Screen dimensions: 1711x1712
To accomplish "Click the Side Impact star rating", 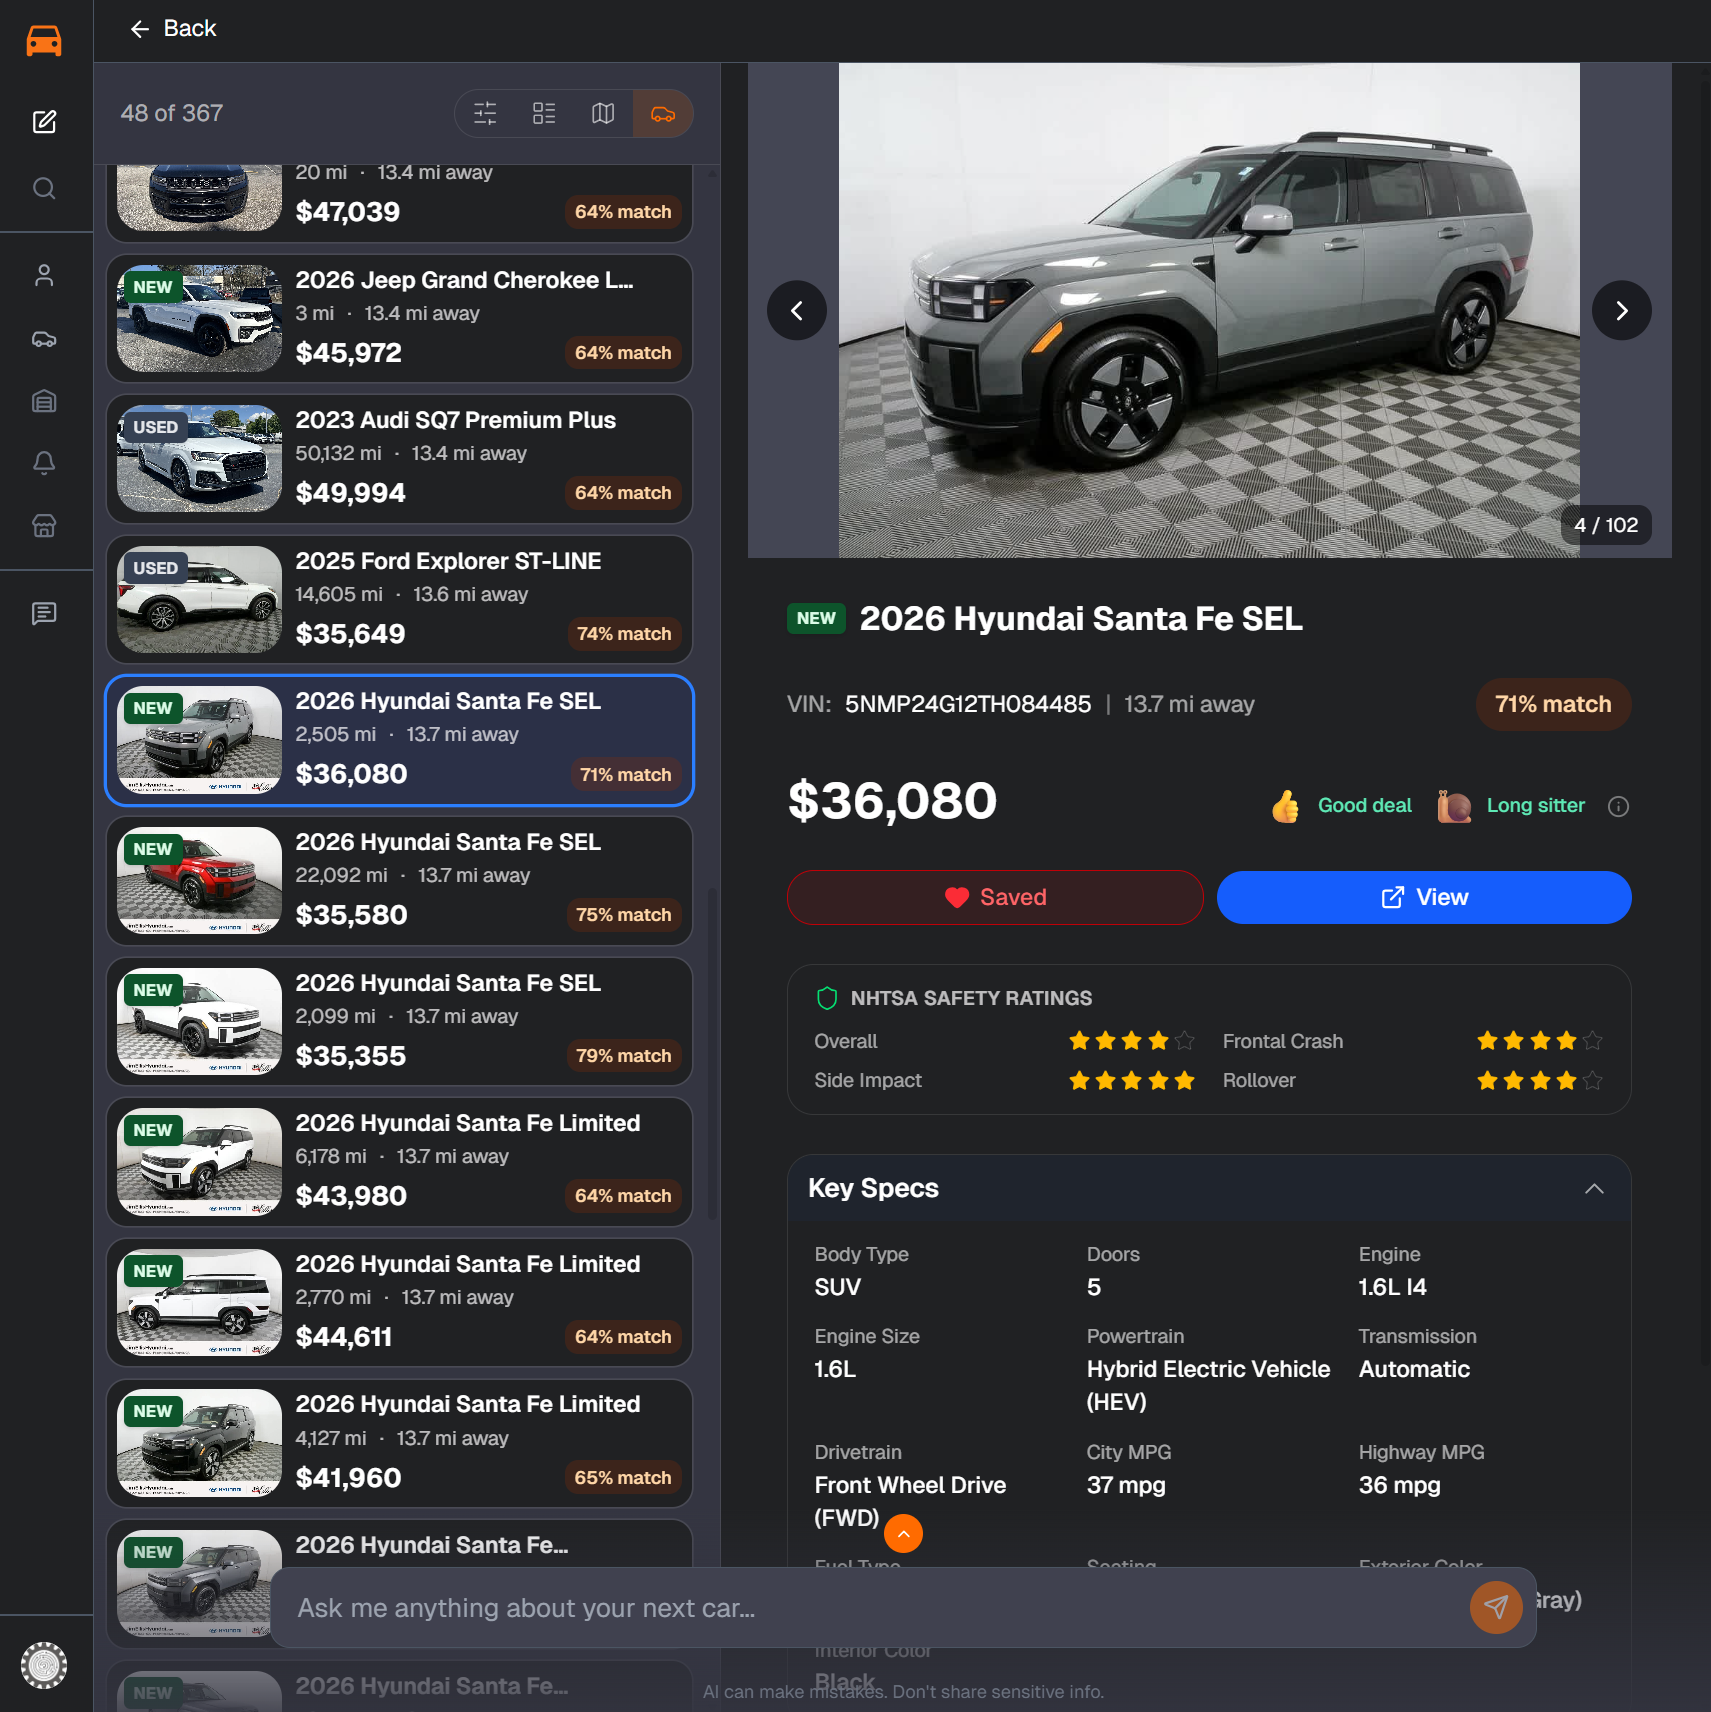I will coord(1131,1081).
